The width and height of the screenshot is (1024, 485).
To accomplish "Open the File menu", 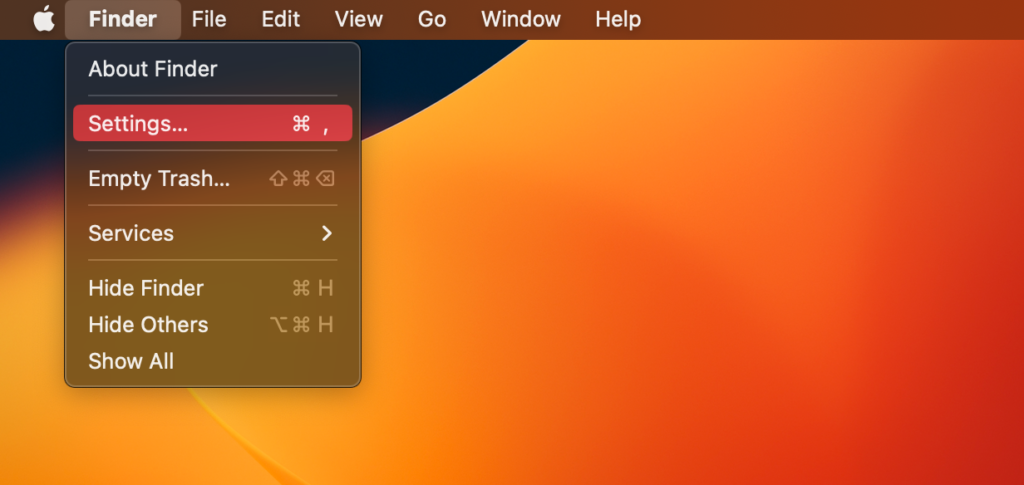I will pyautogui.click(x=209, y=19).
